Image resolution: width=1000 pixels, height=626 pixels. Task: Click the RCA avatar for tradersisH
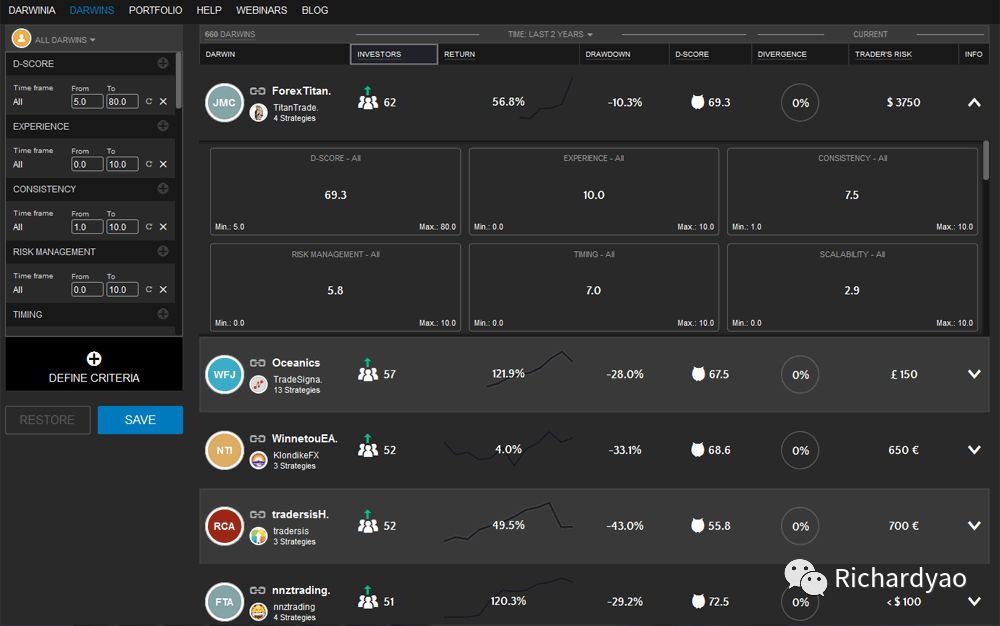pyautogui.click(x=224, y=526)
